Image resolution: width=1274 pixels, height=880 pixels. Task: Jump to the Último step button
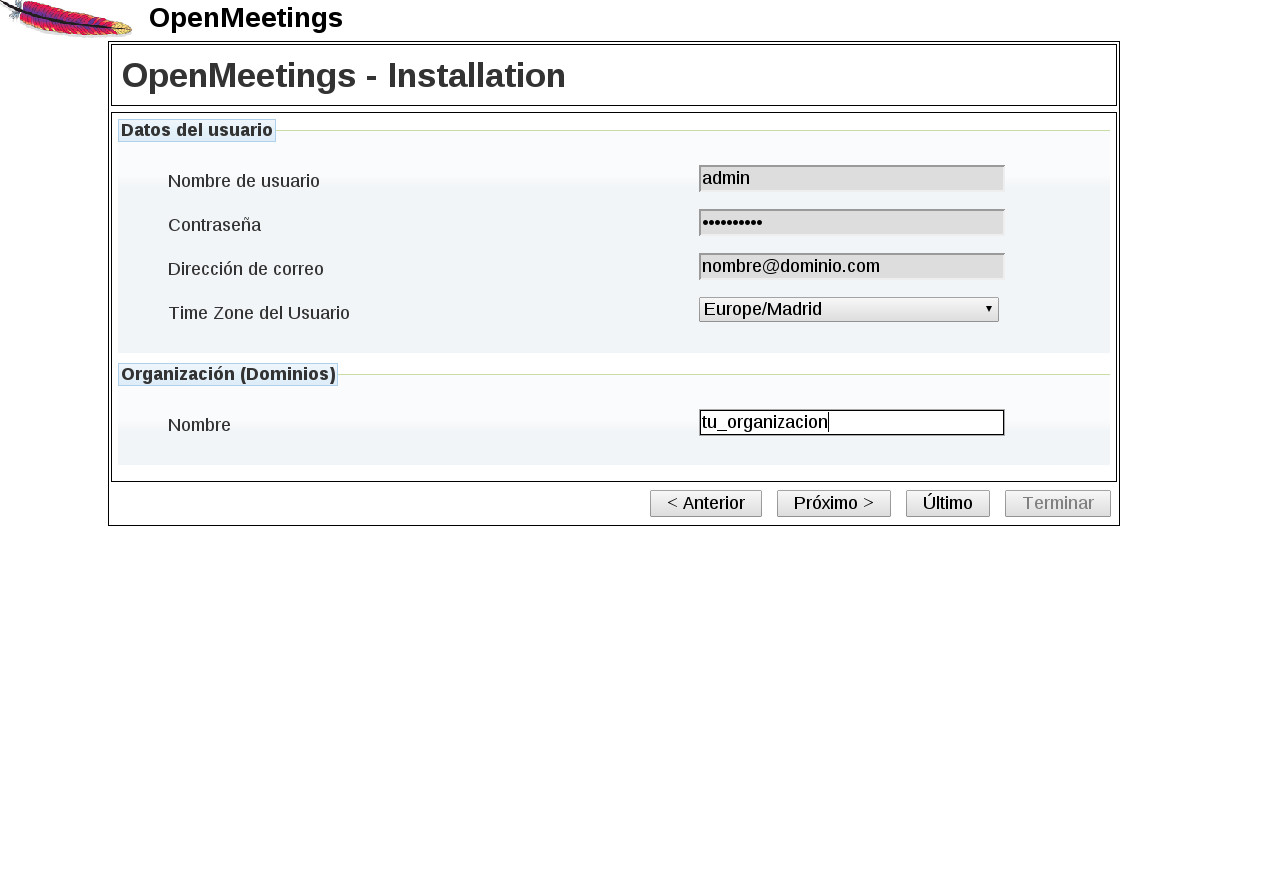pos(948,503)
